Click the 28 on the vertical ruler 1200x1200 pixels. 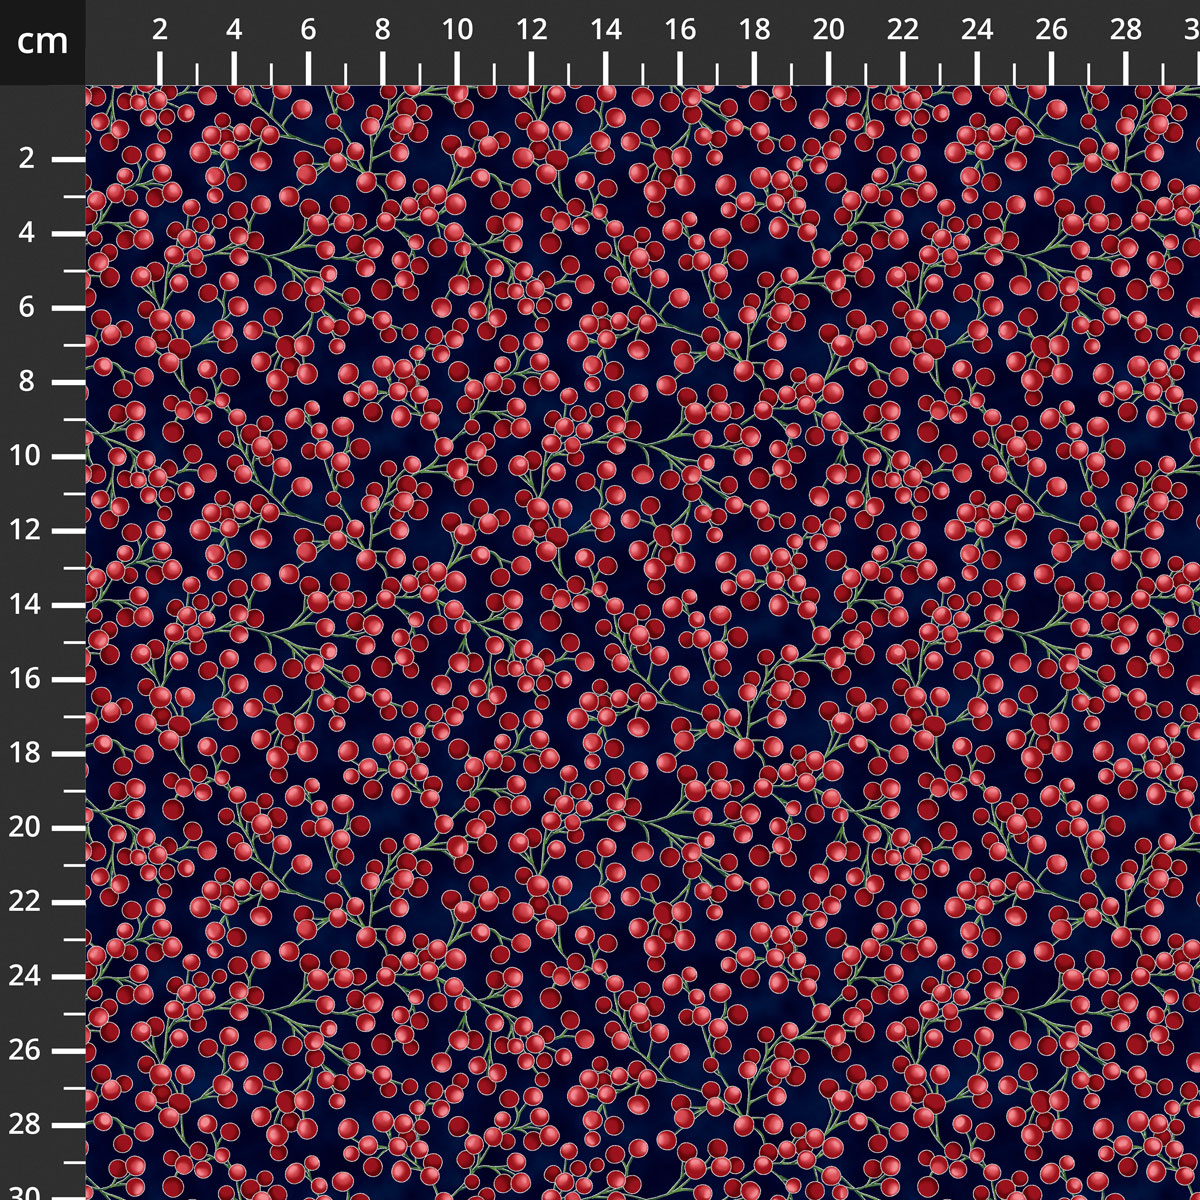coord(26,1125)
